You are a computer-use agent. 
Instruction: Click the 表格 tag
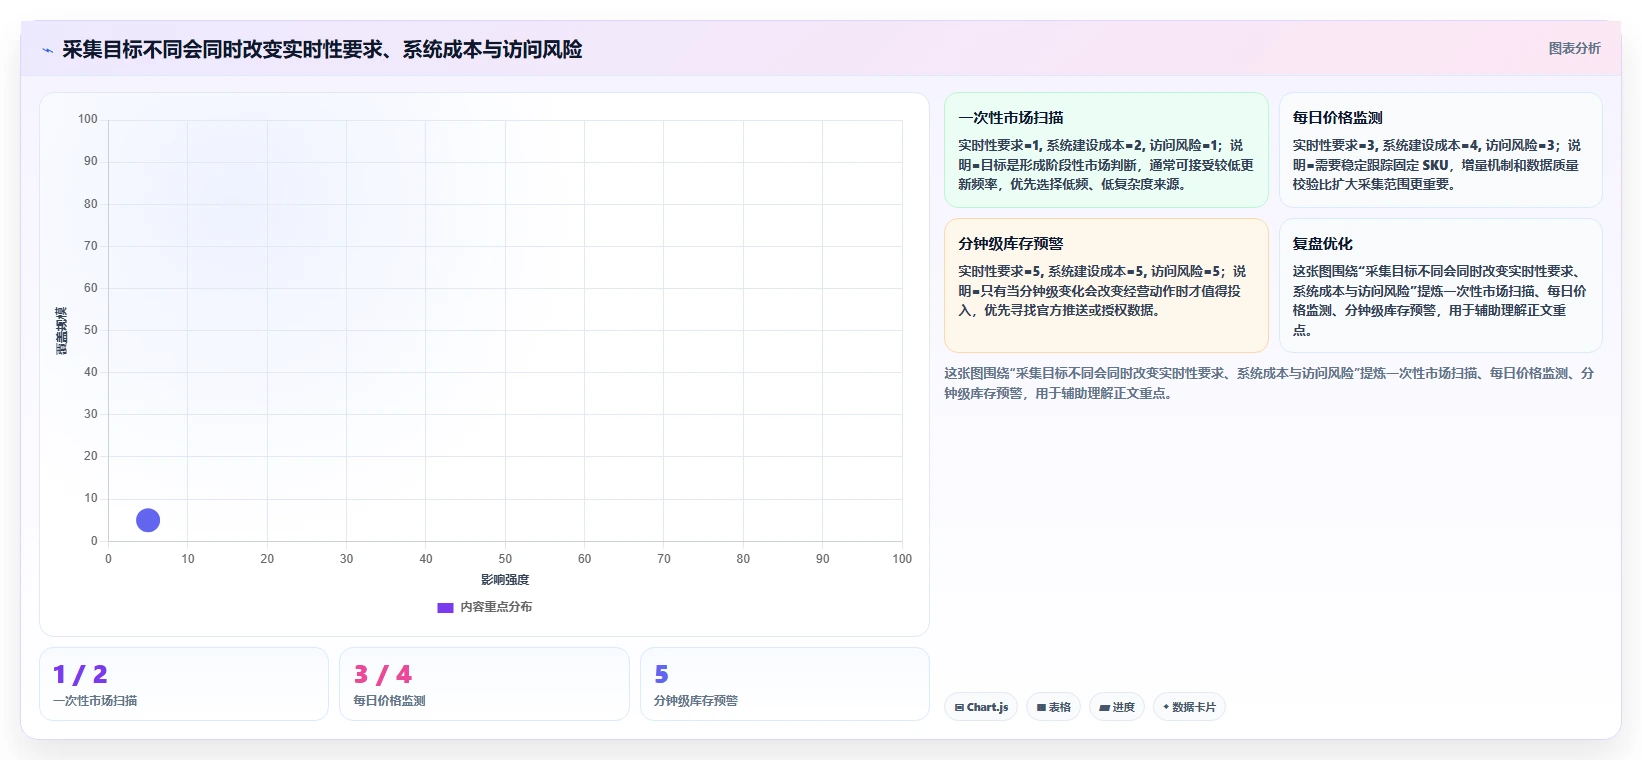(1053, 707)
